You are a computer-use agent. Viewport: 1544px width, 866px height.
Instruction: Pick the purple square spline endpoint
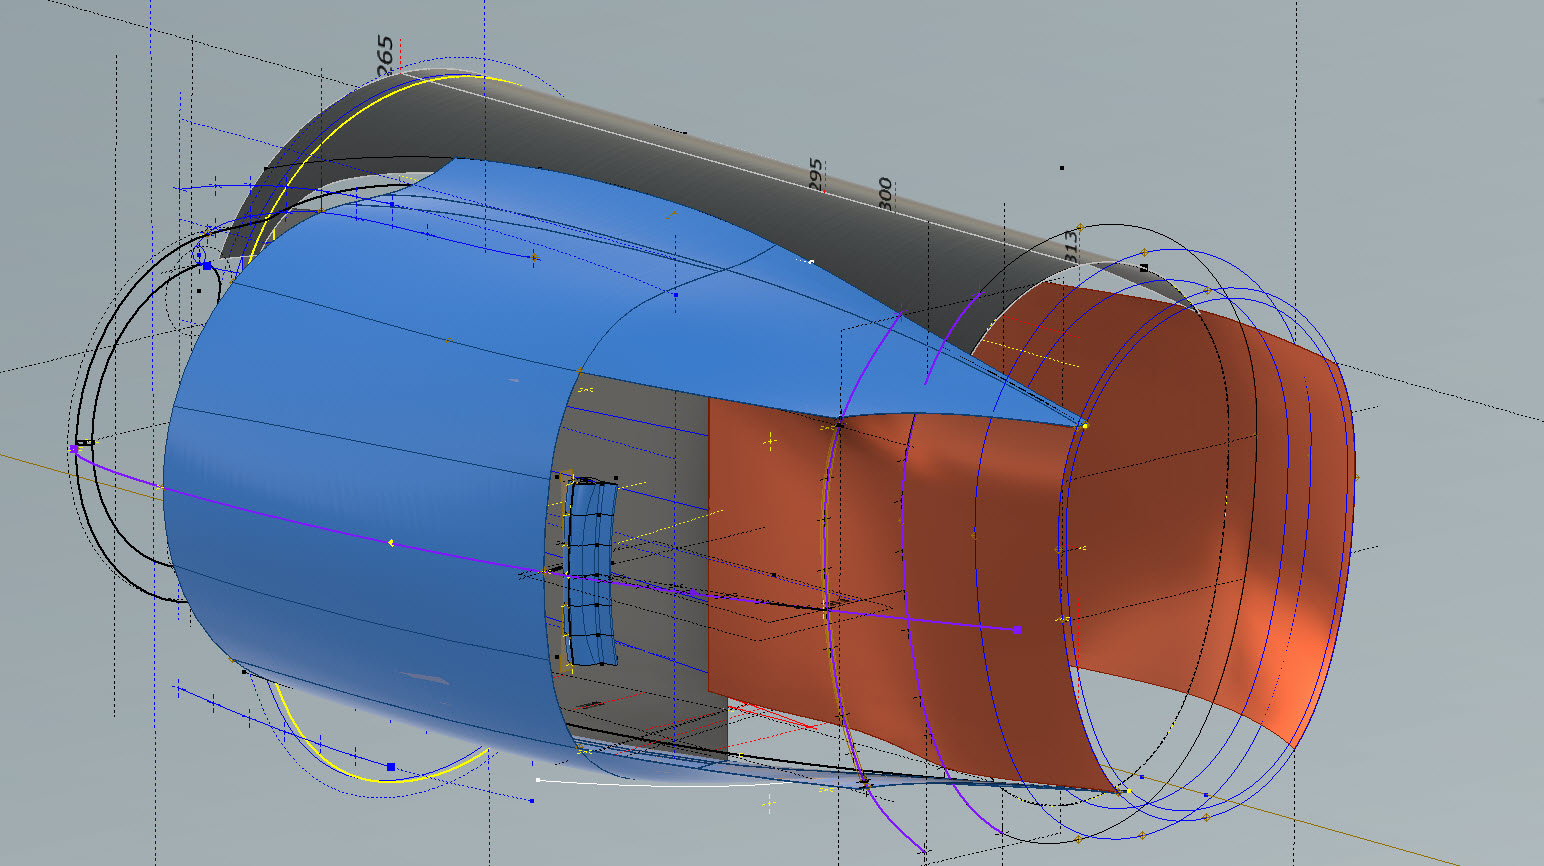pyautogui.click(x=1017, y=629)
